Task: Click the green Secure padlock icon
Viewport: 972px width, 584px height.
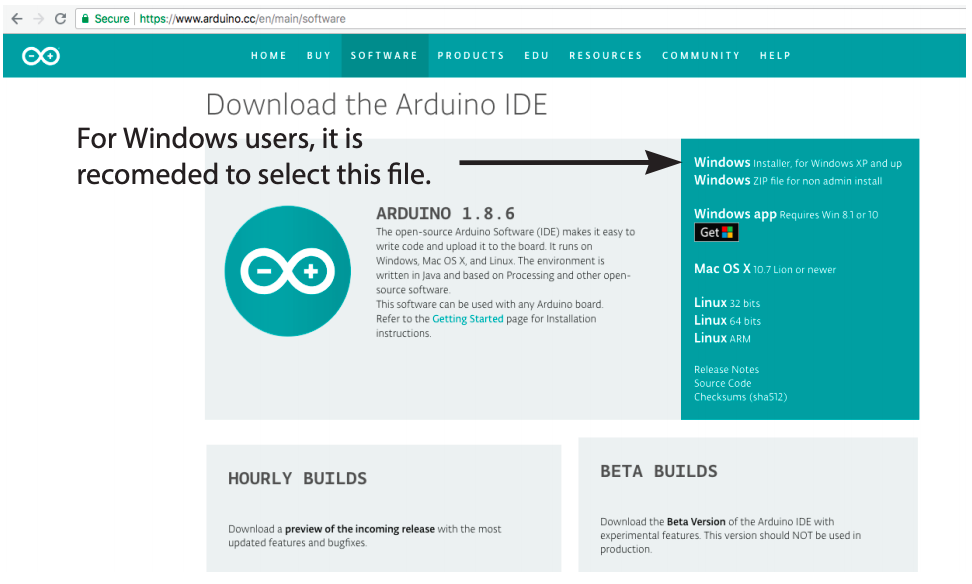Action: [86, 19]
